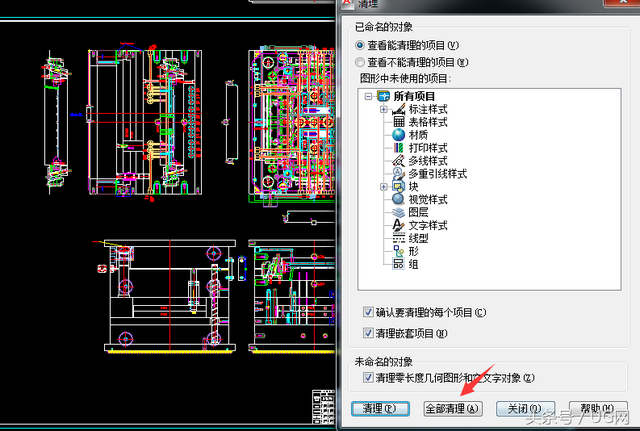Click the 块 block icon

(398, 187)
